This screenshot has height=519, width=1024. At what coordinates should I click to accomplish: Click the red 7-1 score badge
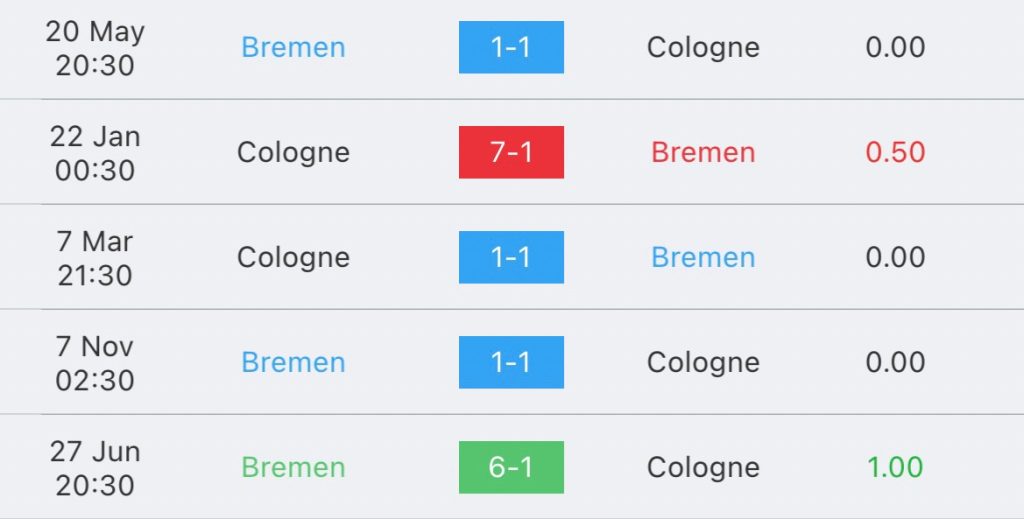[x=511, y=152]
